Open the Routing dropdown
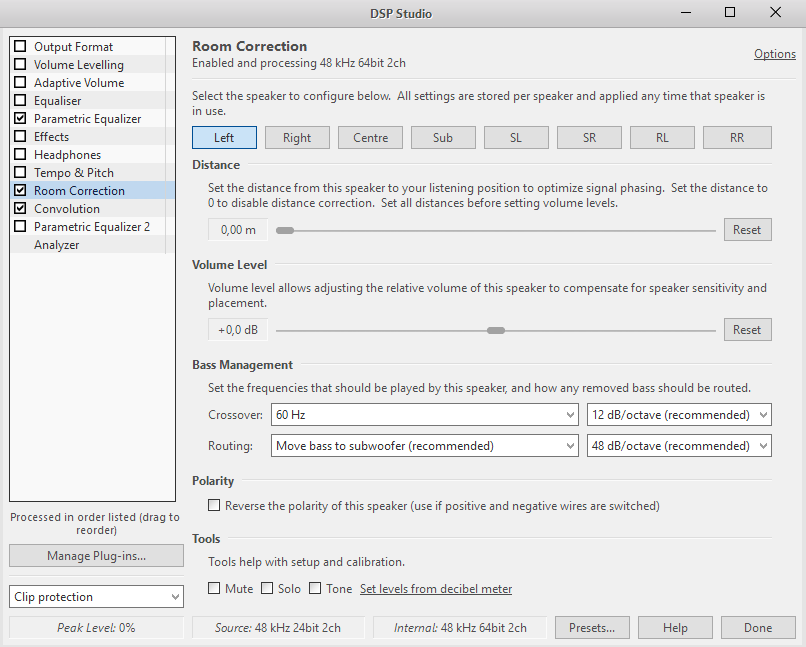 coord(425,446)
